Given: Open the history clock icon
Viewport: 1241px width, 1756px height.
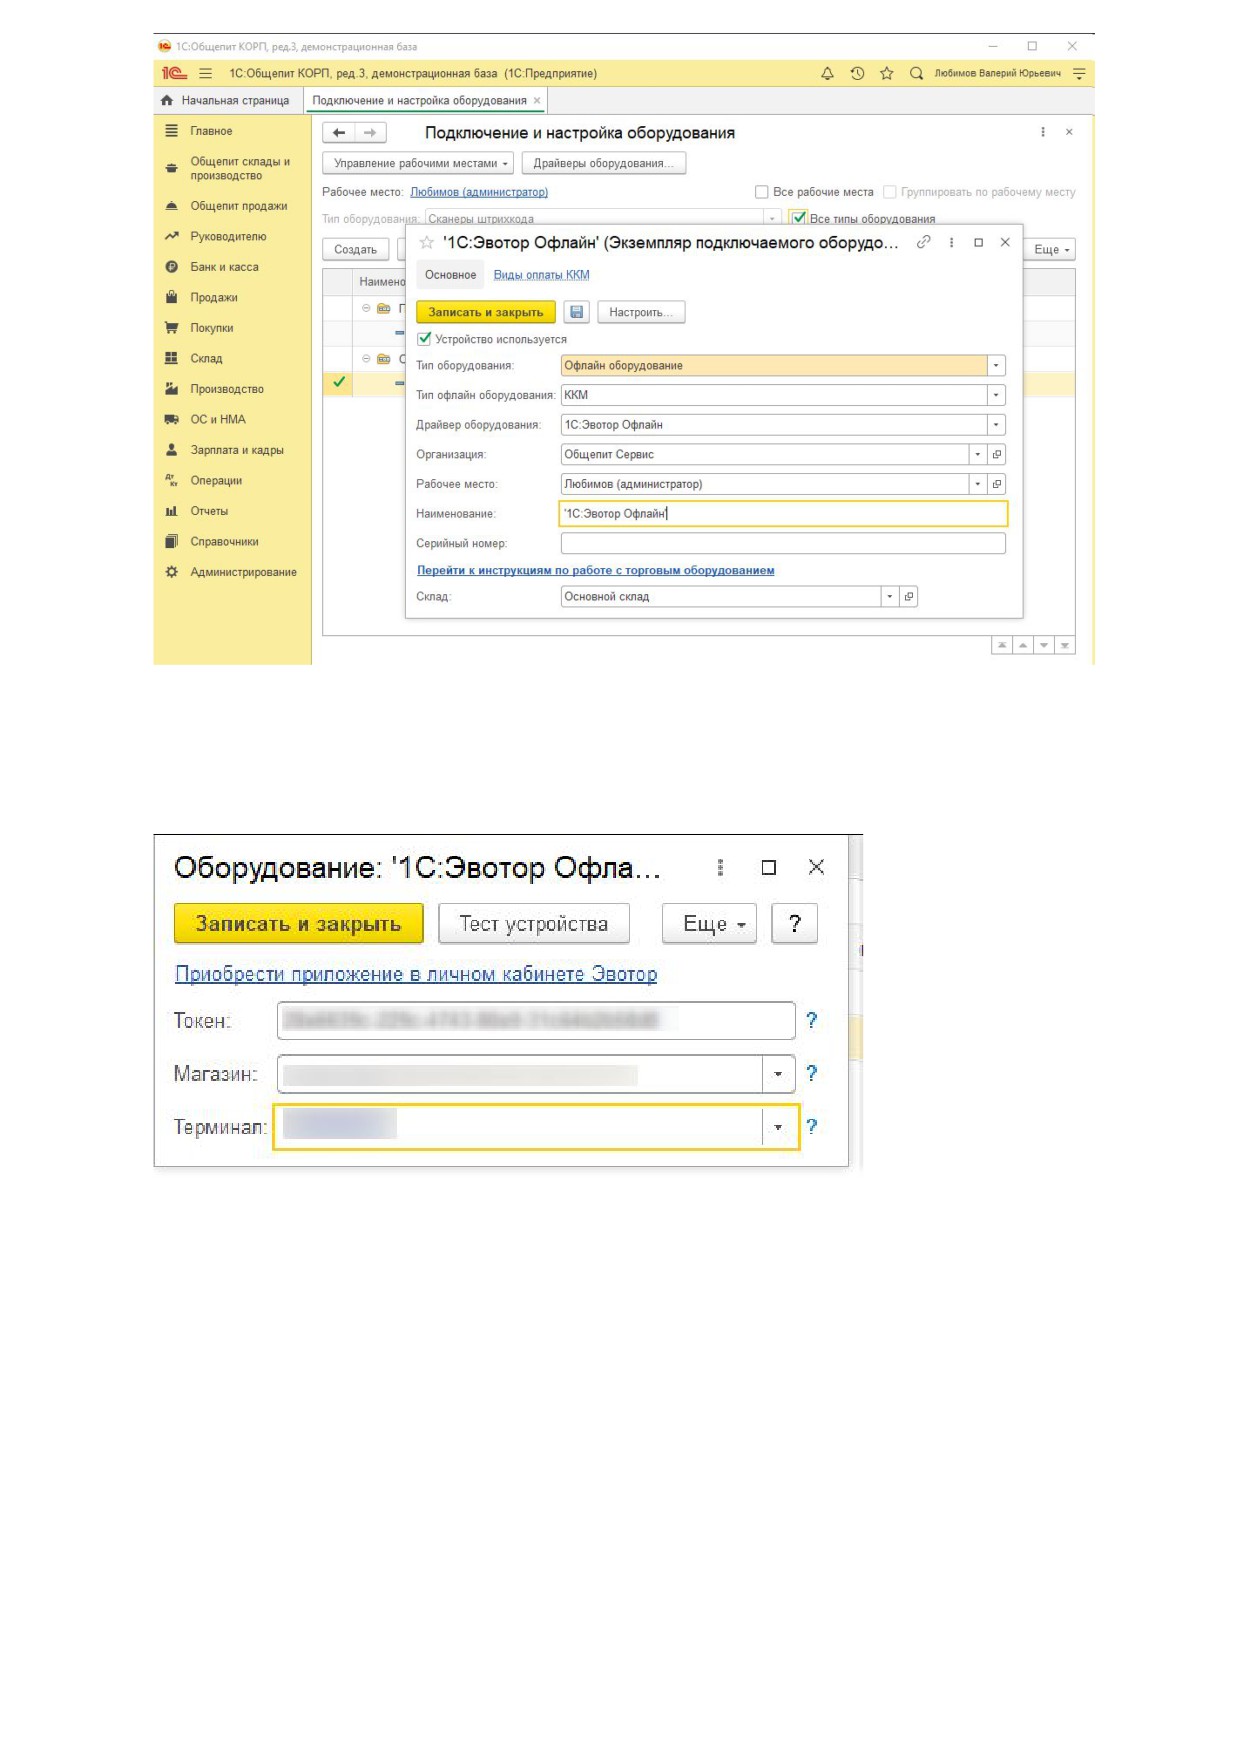Looking at the screenshot, I should pyautogui.click(x=857, y=73).
